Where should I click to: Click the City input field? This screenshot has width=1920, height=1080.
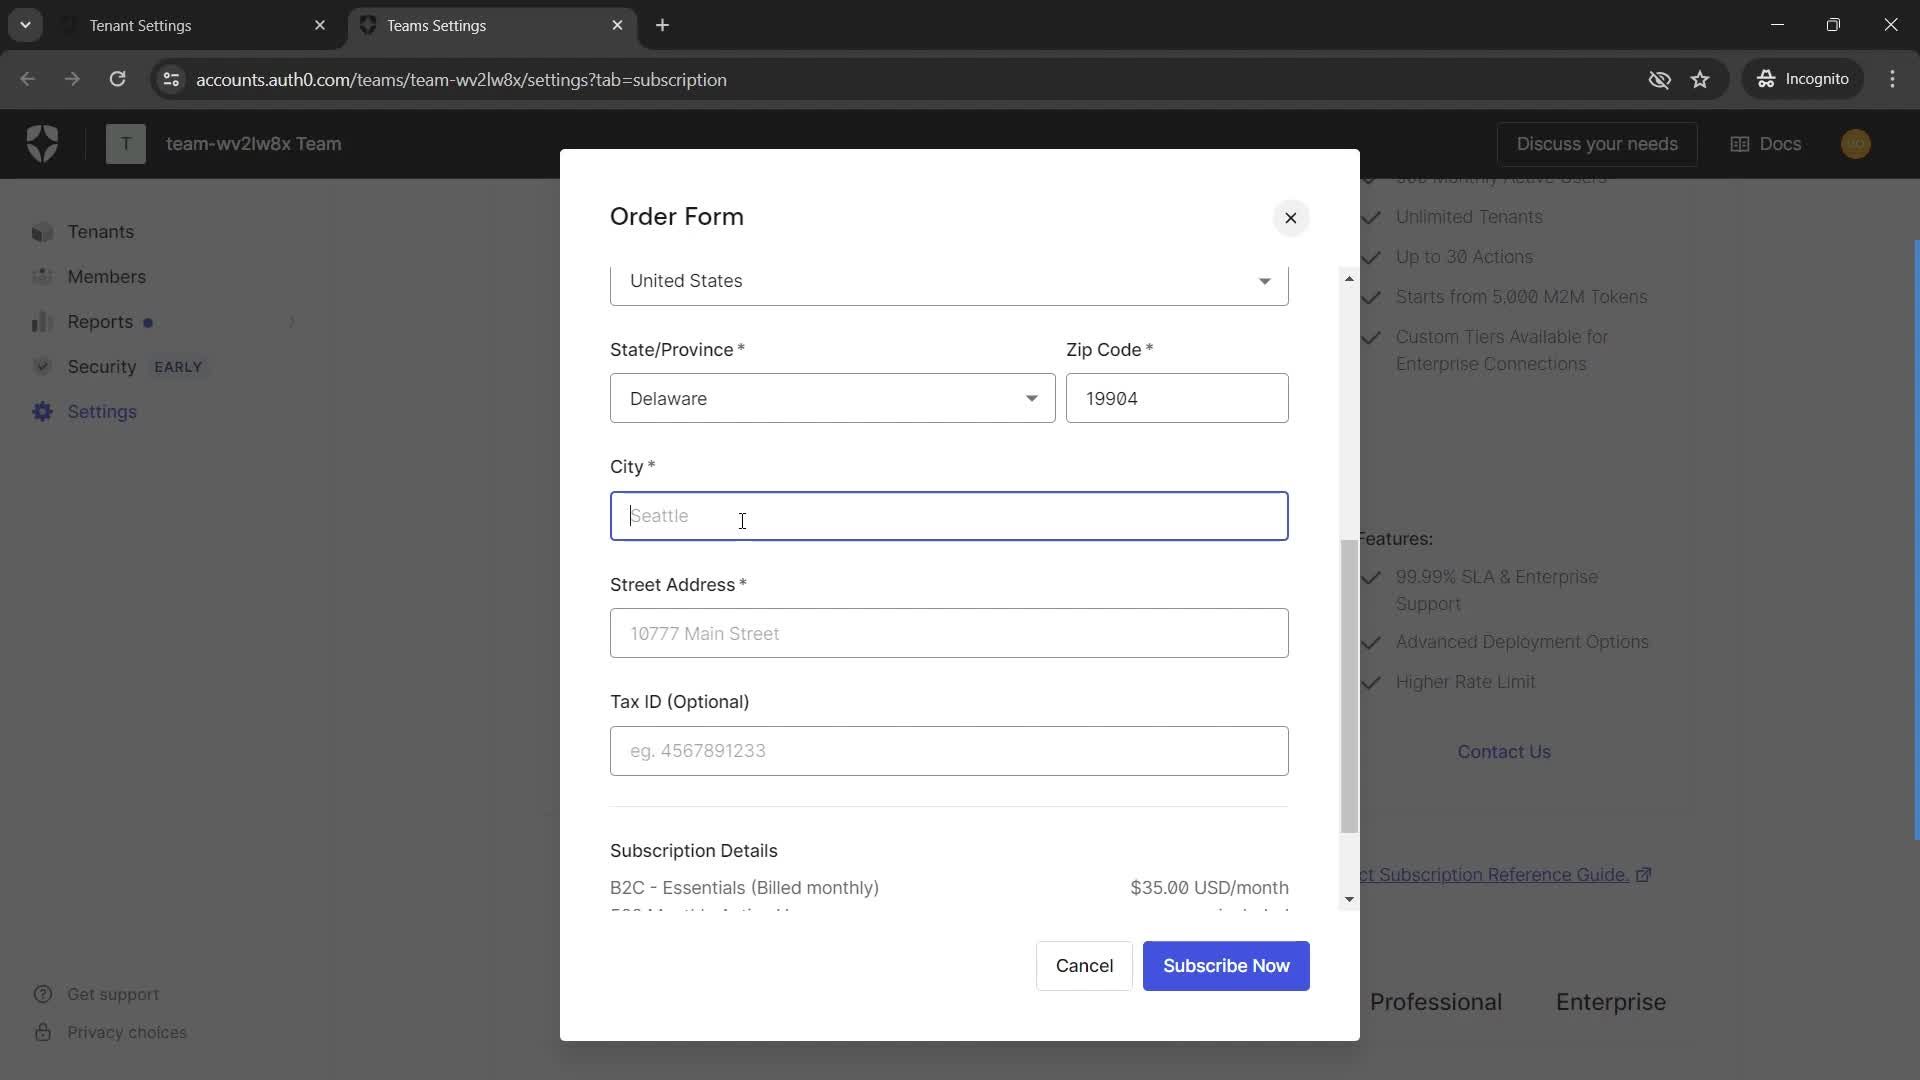click(949, 516)
